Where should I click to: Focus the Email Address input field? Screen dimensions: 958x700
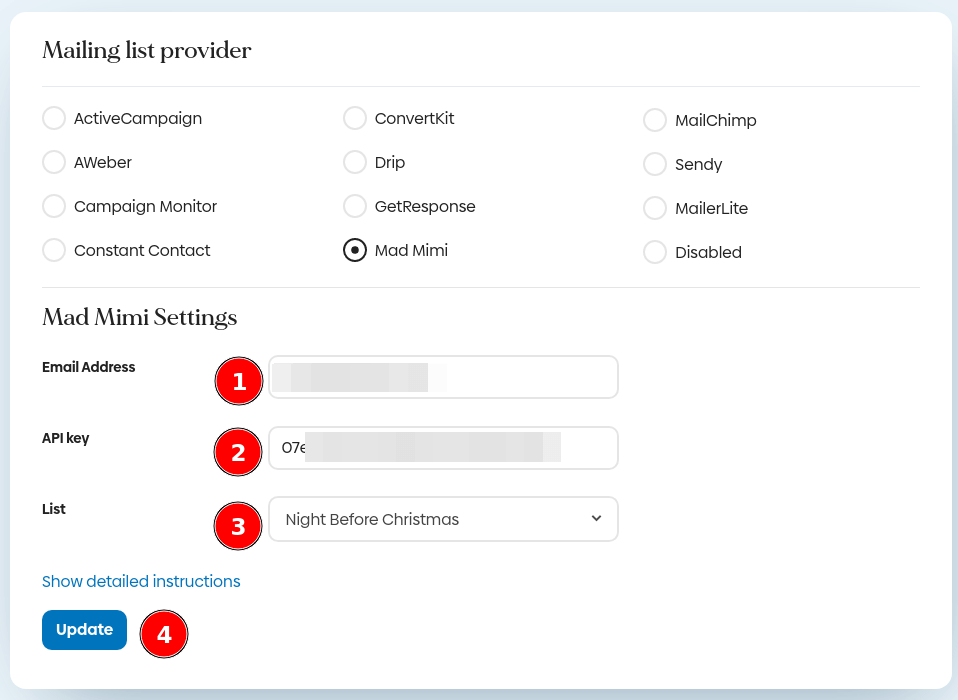(444, 377)
